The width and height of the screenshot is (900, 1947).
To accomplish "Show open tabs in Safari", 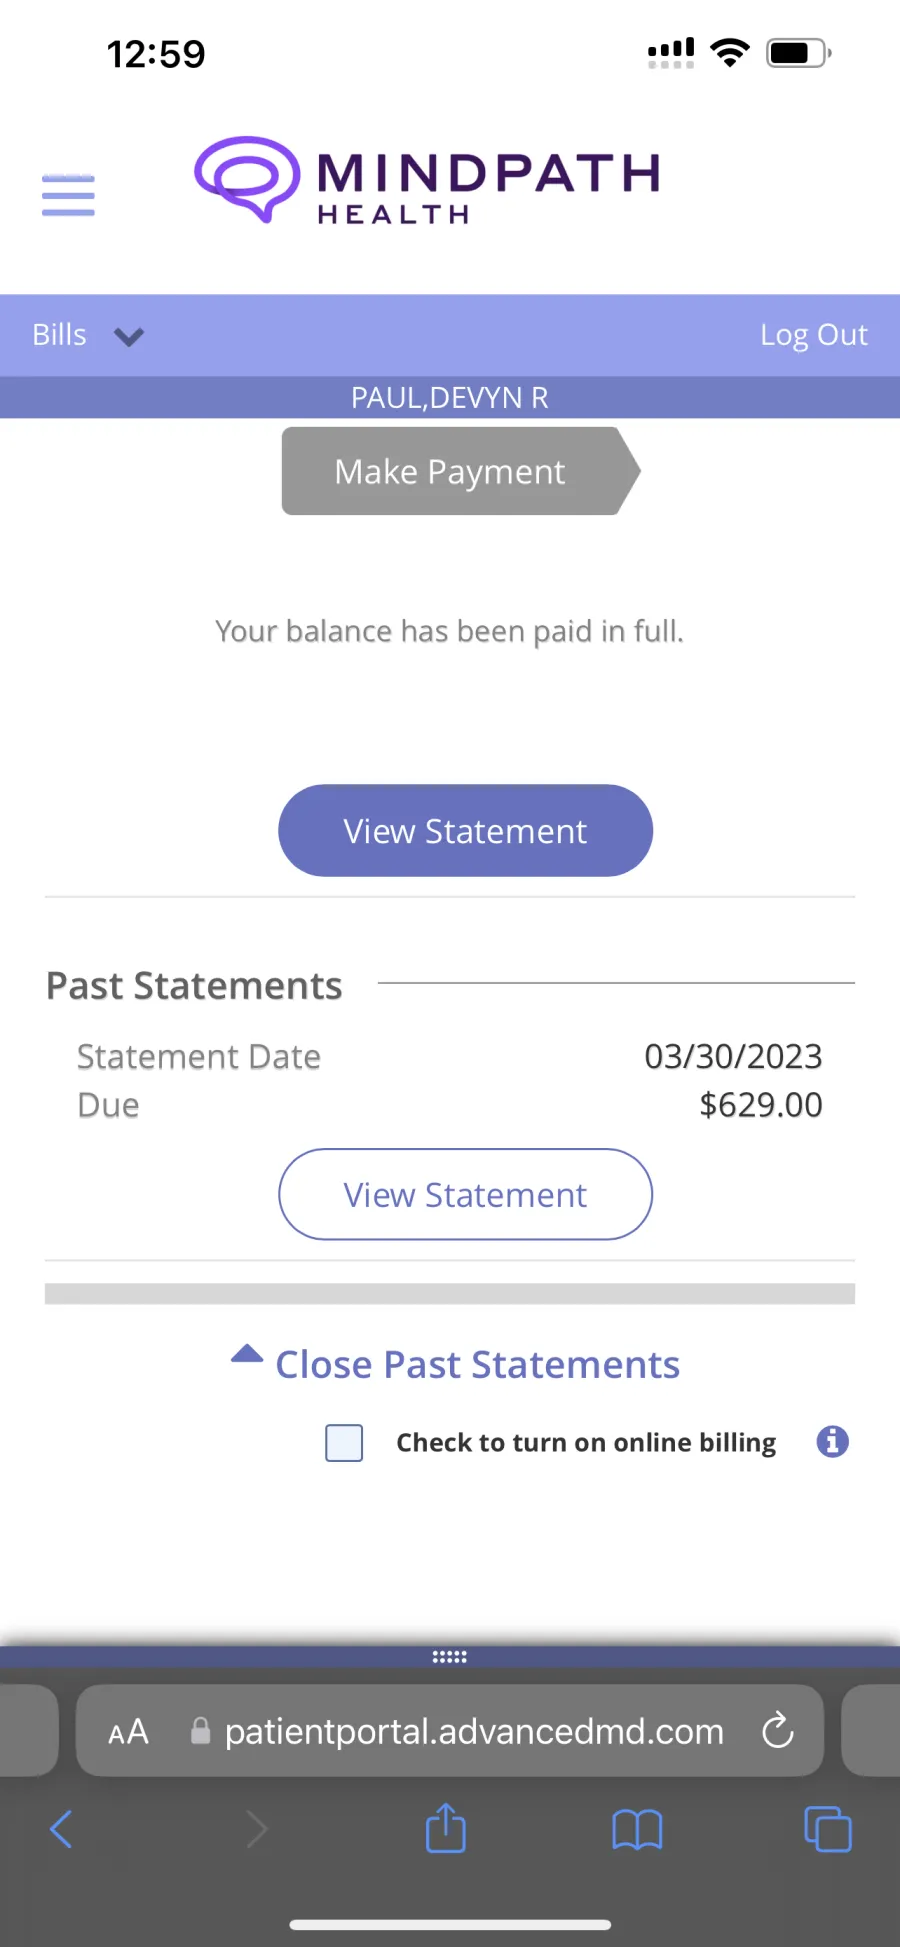I will (x=828, y=1830).
